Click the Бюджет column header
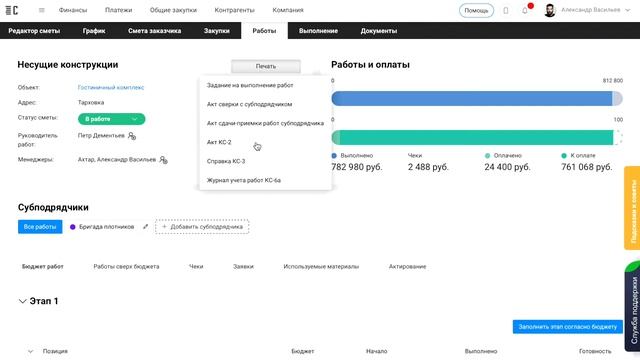This screenshot has width=640, height=360. (x=302, y=351)
